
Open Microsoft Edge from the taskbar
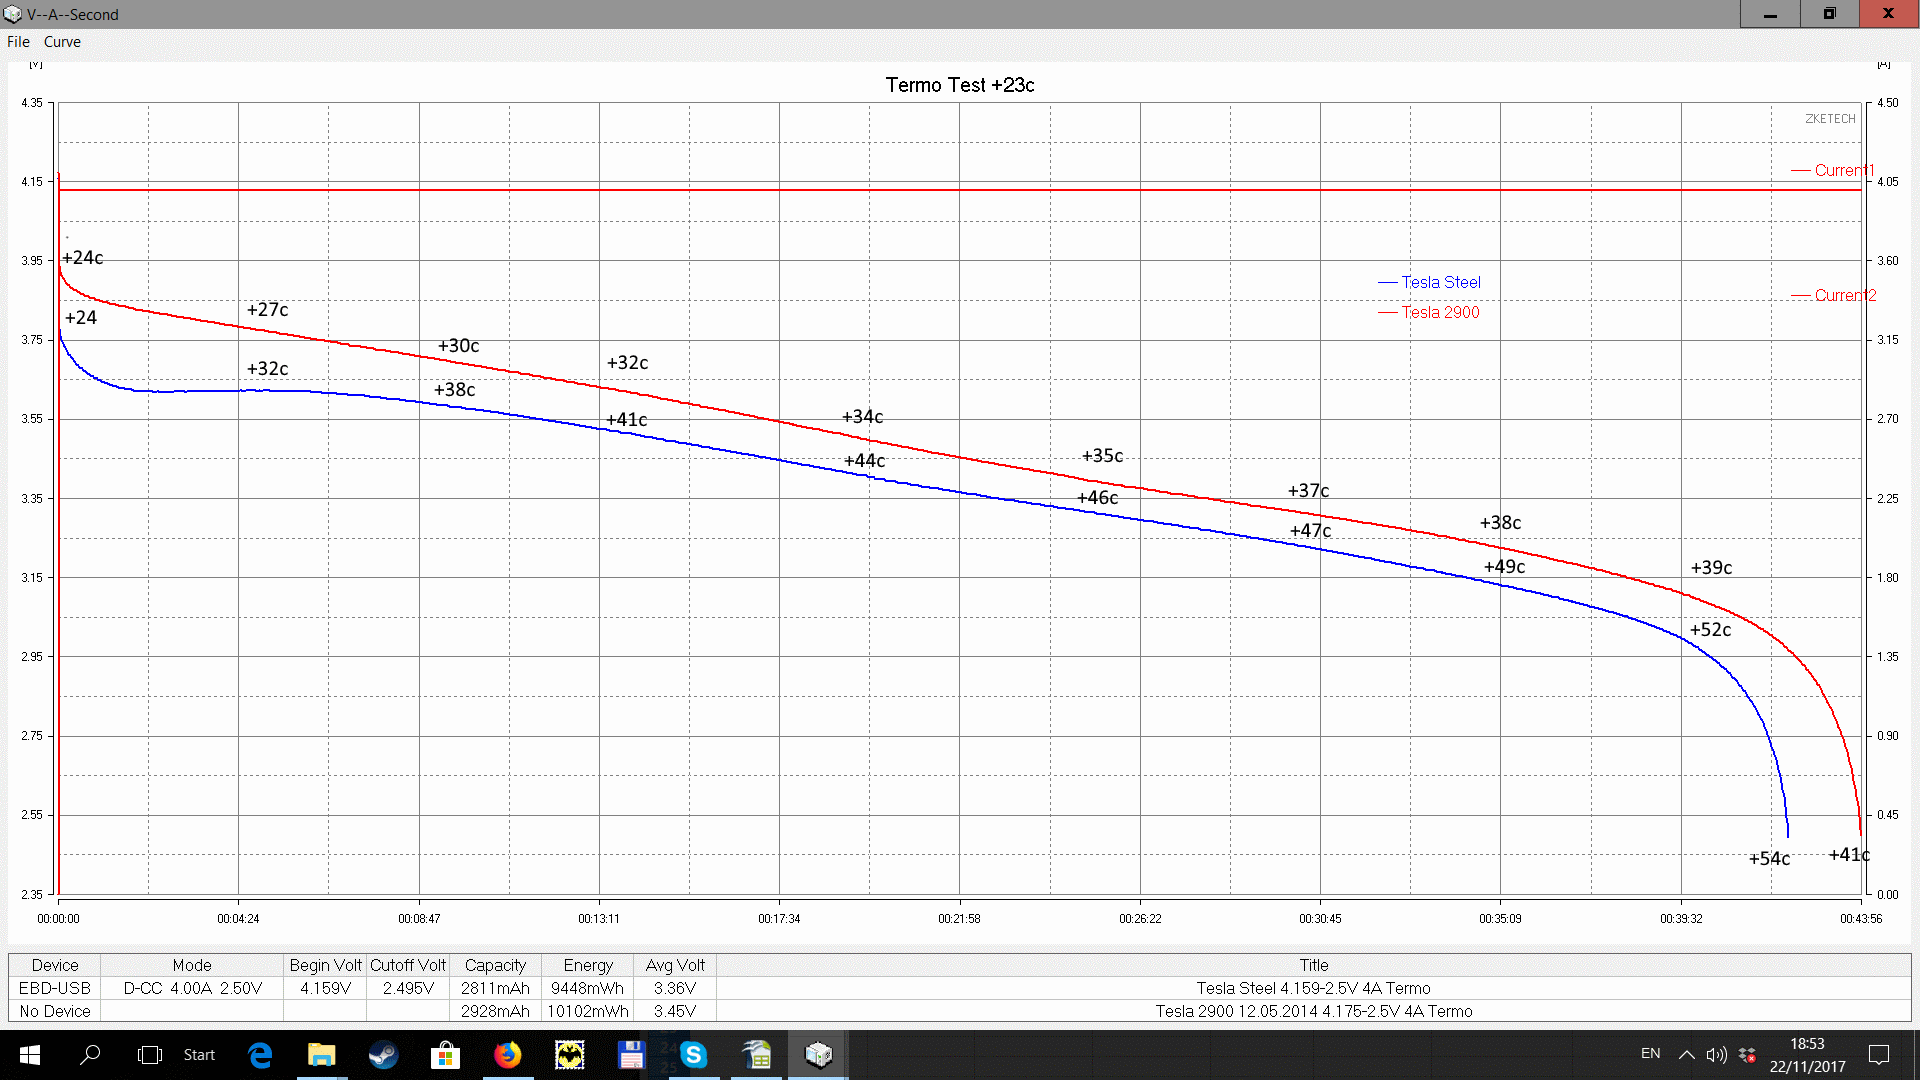pyautogui.click(x=260, y=1055)
